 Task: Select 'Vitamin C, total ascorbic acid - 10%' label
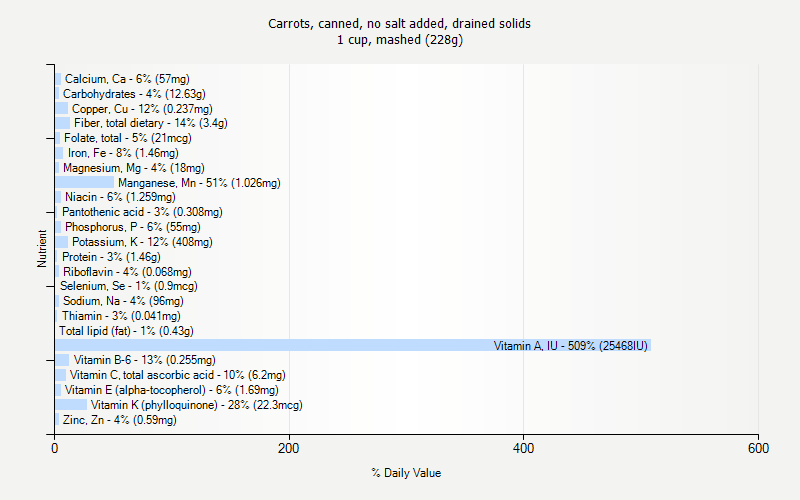(178, 375)
